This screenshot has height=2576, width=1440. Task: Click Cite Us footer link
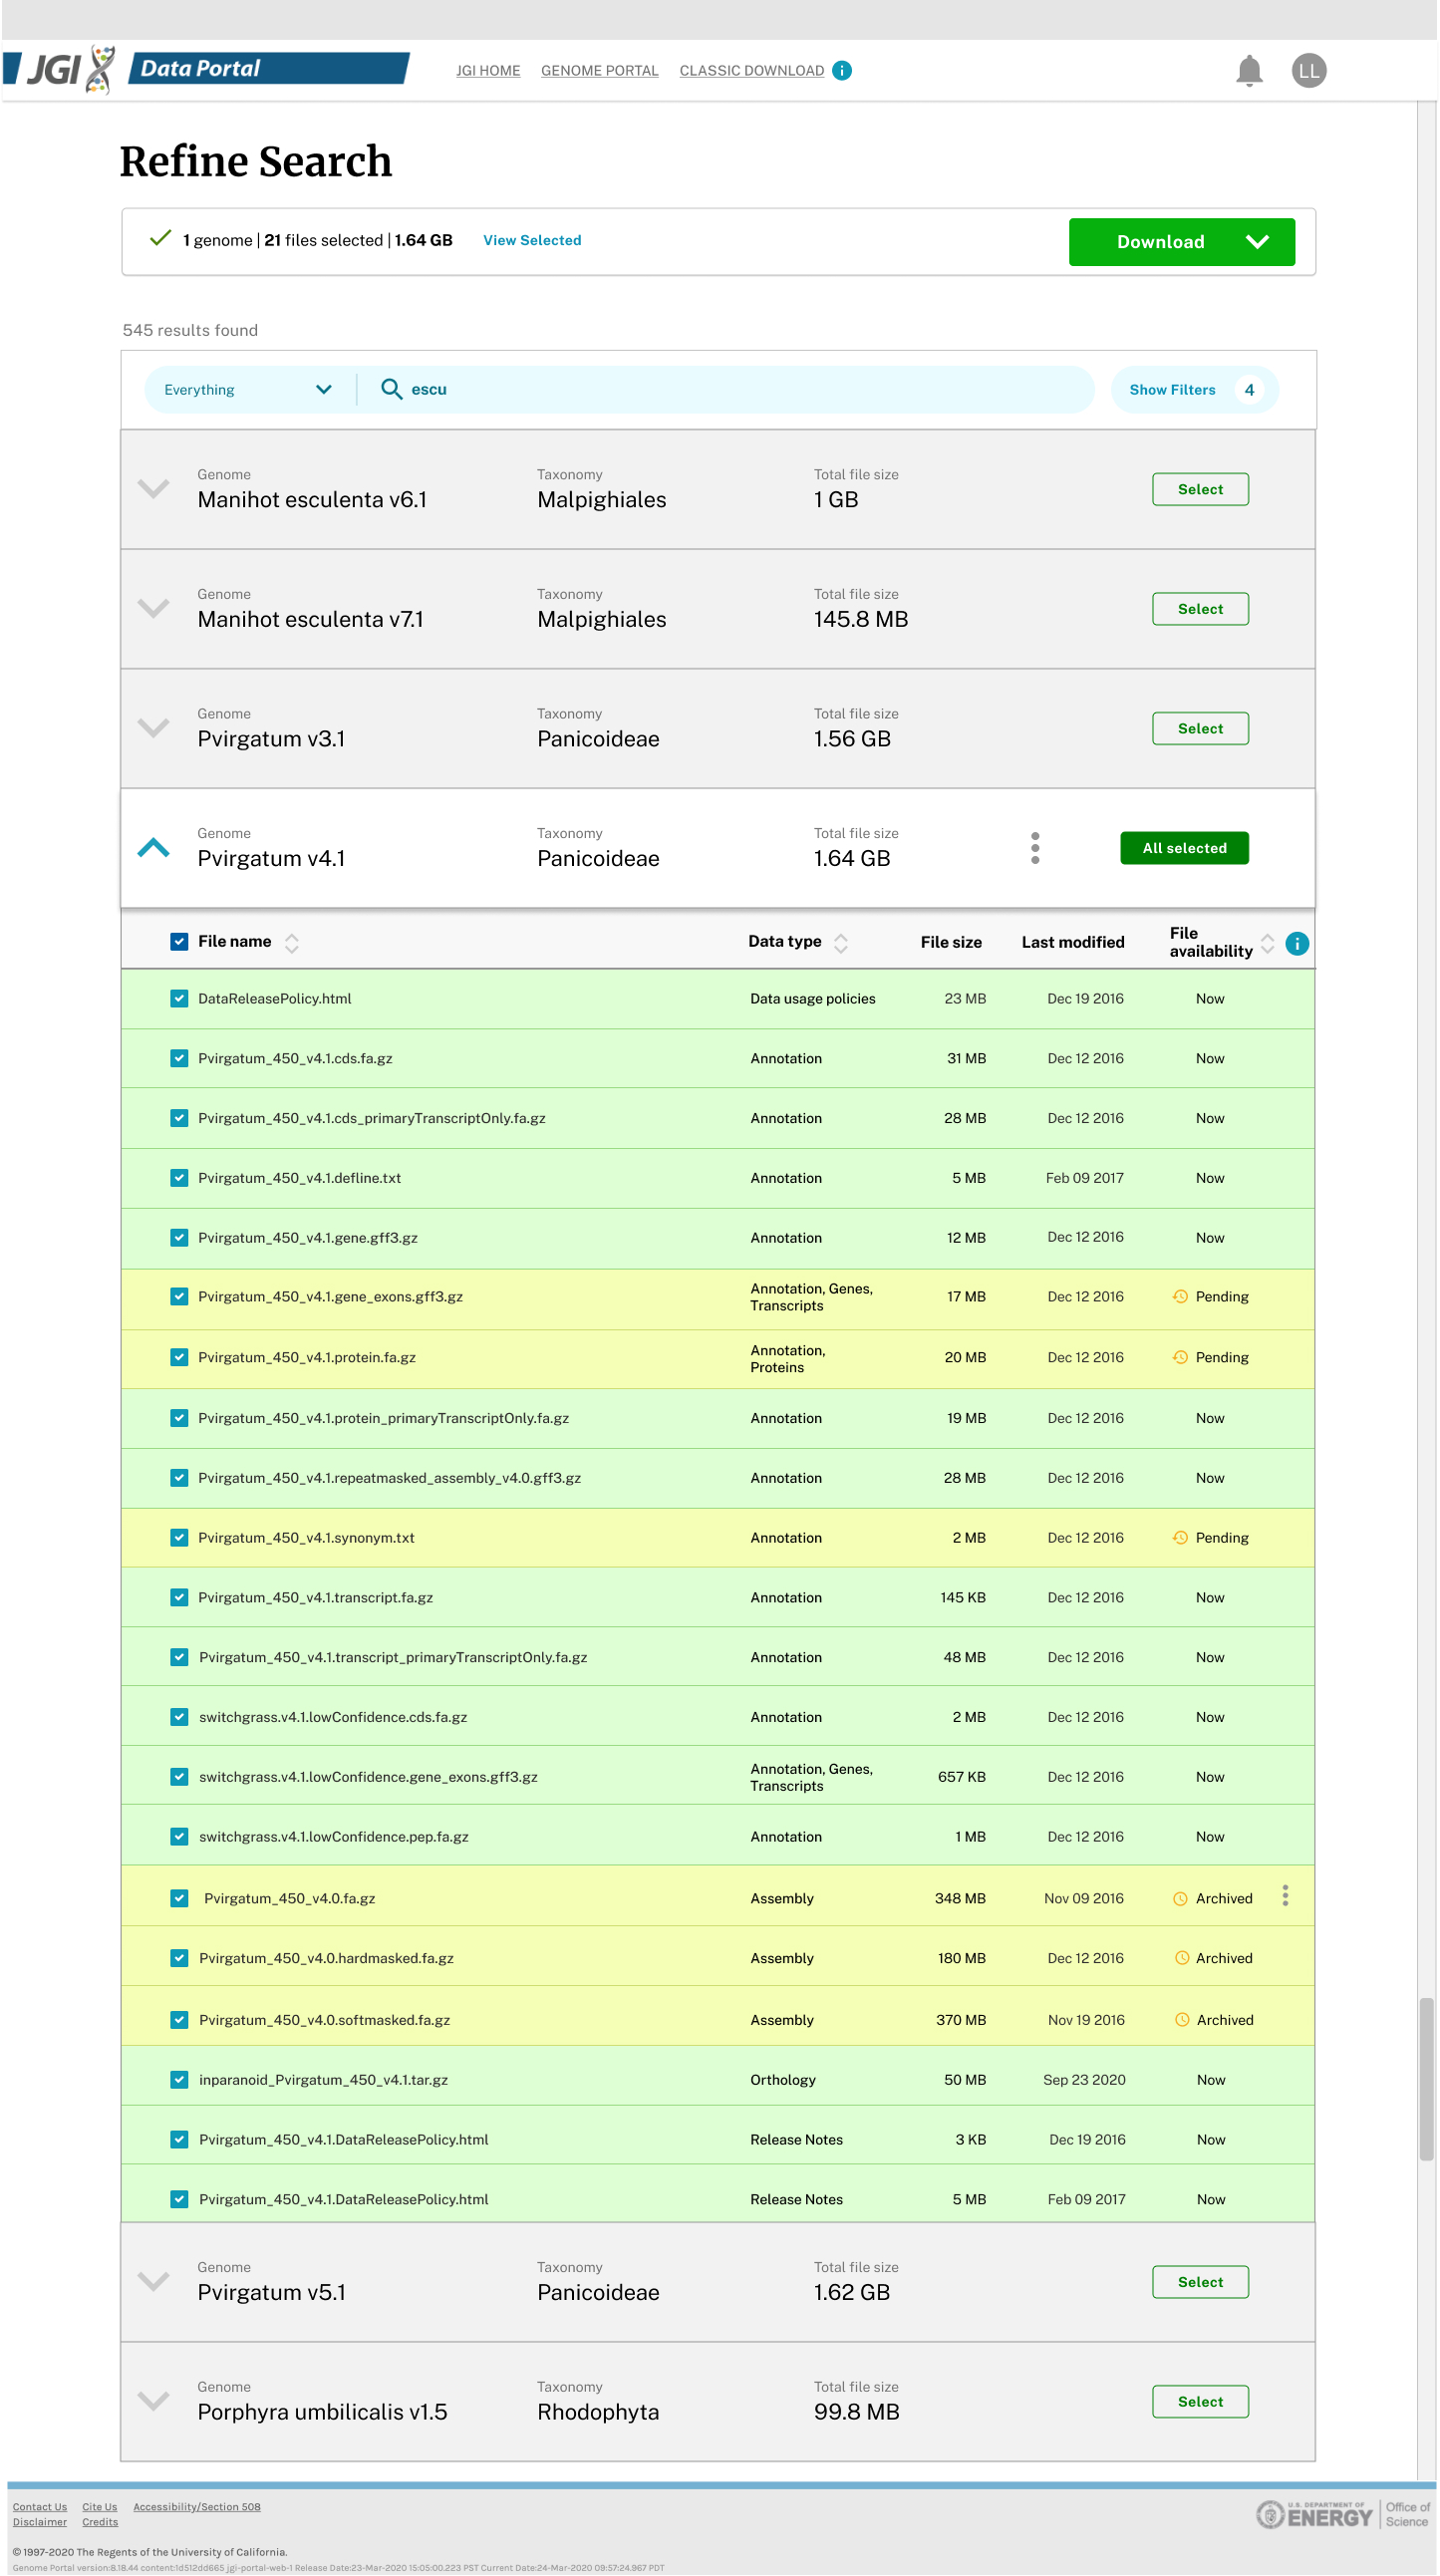[x=100, y=2506]
